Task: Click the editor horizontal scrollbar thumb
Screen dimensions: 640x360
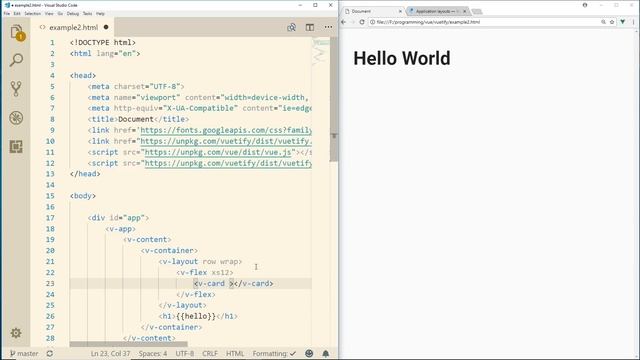Action: point(129,344)
